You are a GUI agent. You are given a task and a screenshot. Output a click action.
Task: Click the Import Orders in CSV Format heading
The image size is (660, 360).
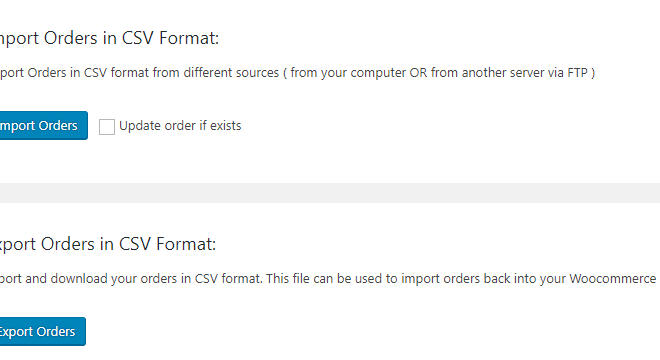109,38
